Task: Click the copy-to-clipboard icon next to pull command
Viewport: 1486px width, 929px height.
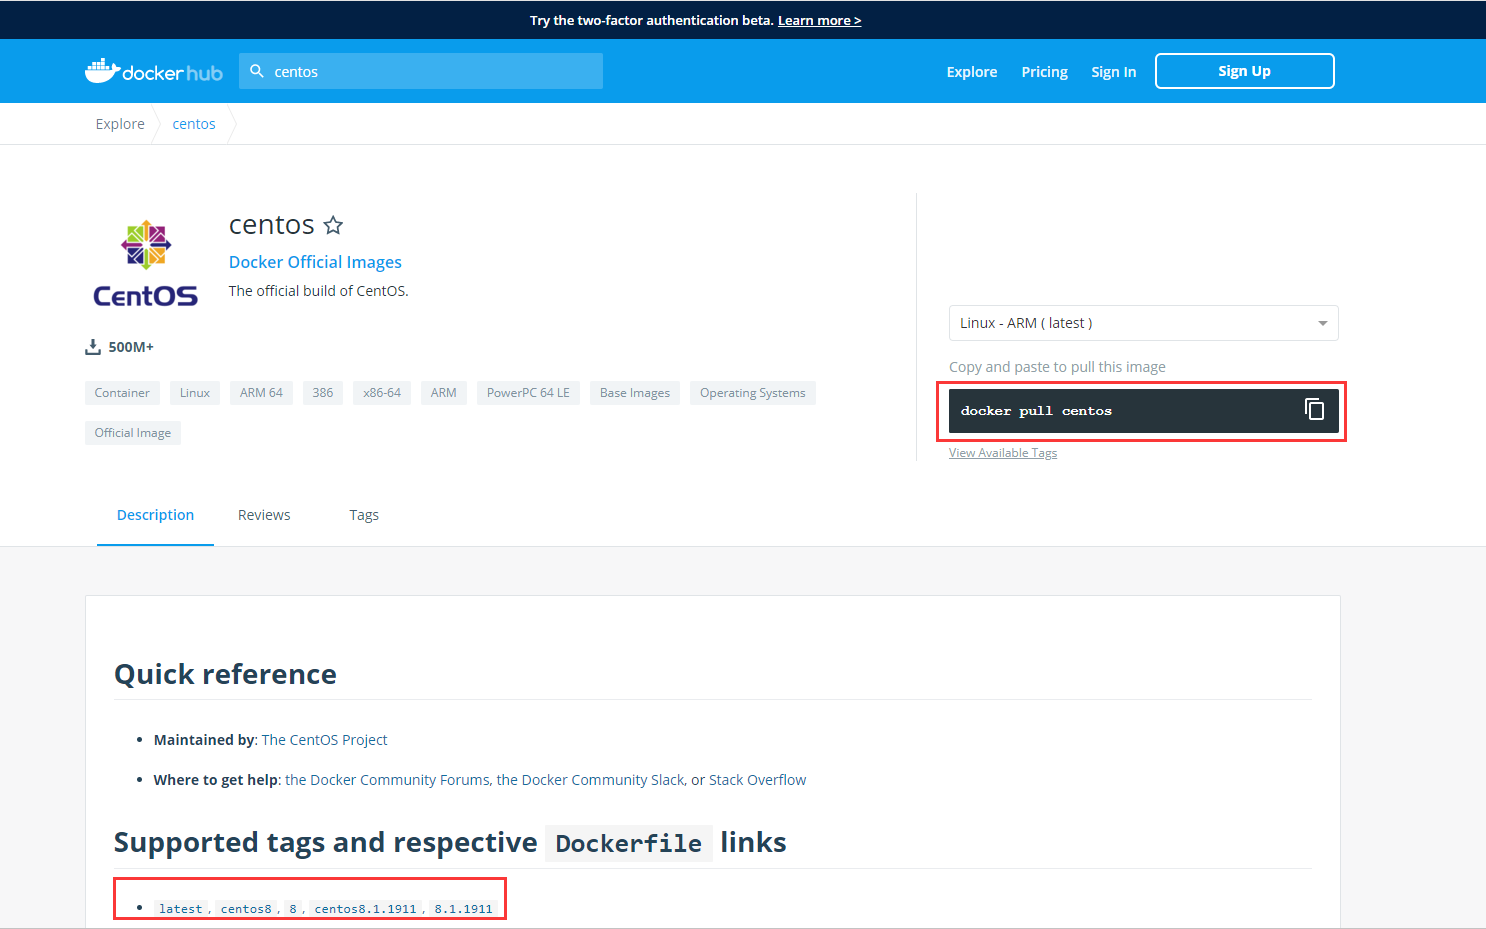Action: (x=1314, y=410)
